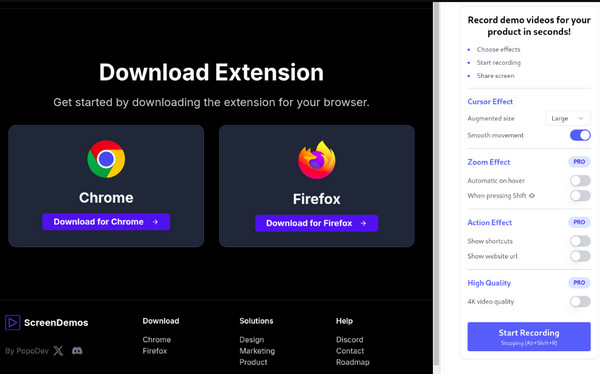Open Contact link under Help
600x374 pixels.
pos(350,351)
